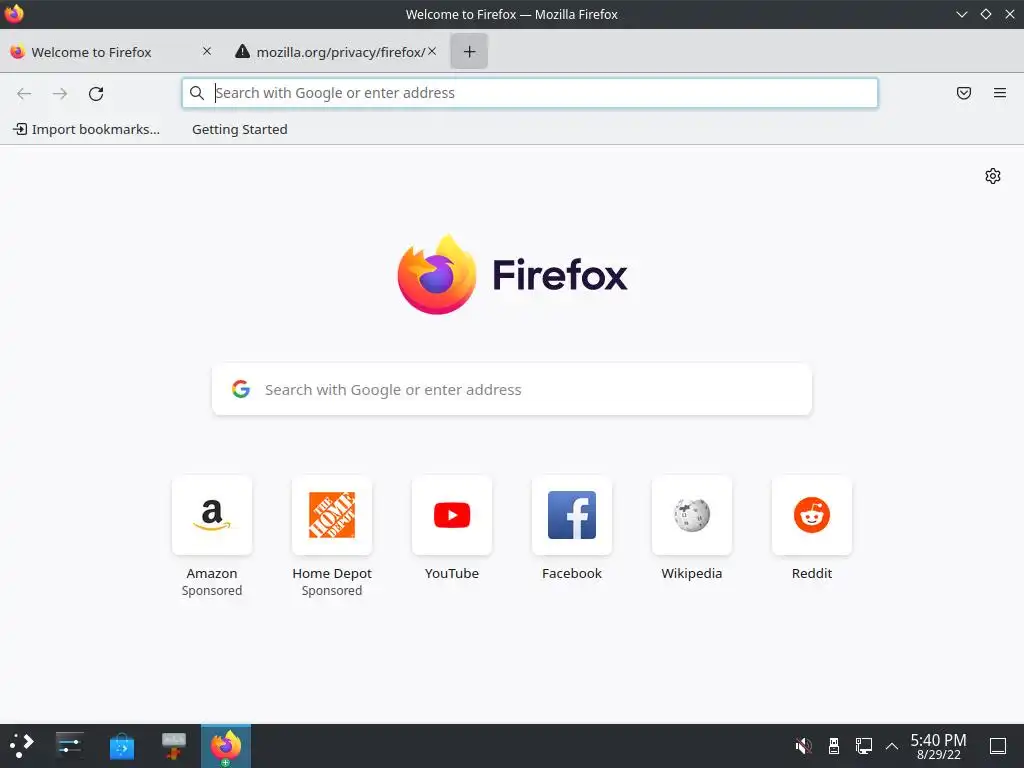1024x768 pixels.
Task: Open the Save to Pocket button
Action: (x=964, y=93)
